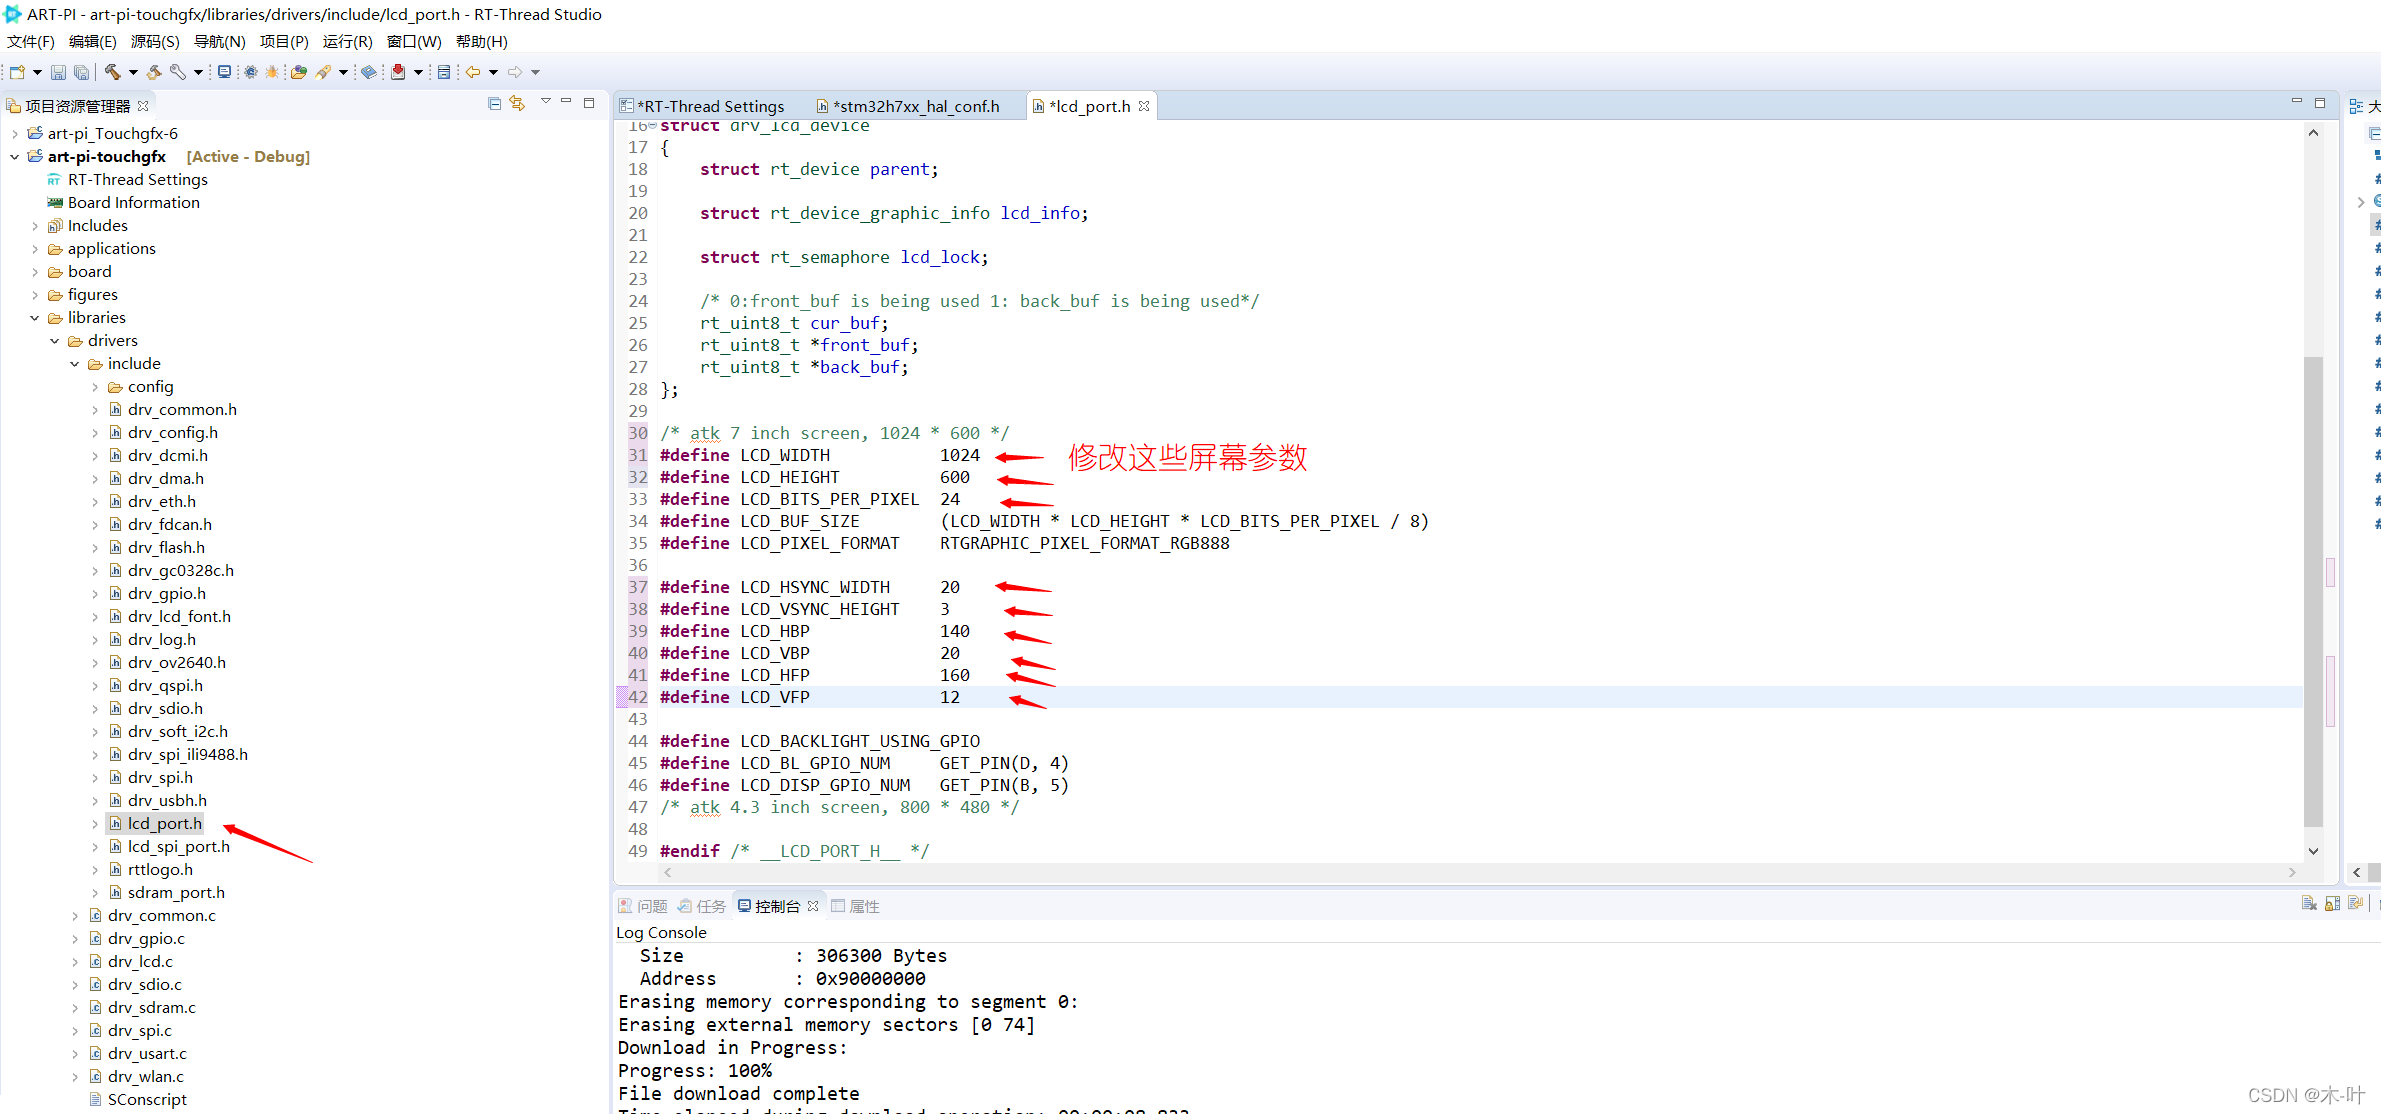Open the 运行(R) menu
Image resolution: width=2381 pixels, height=1114 pixels.
click(347, 42)
